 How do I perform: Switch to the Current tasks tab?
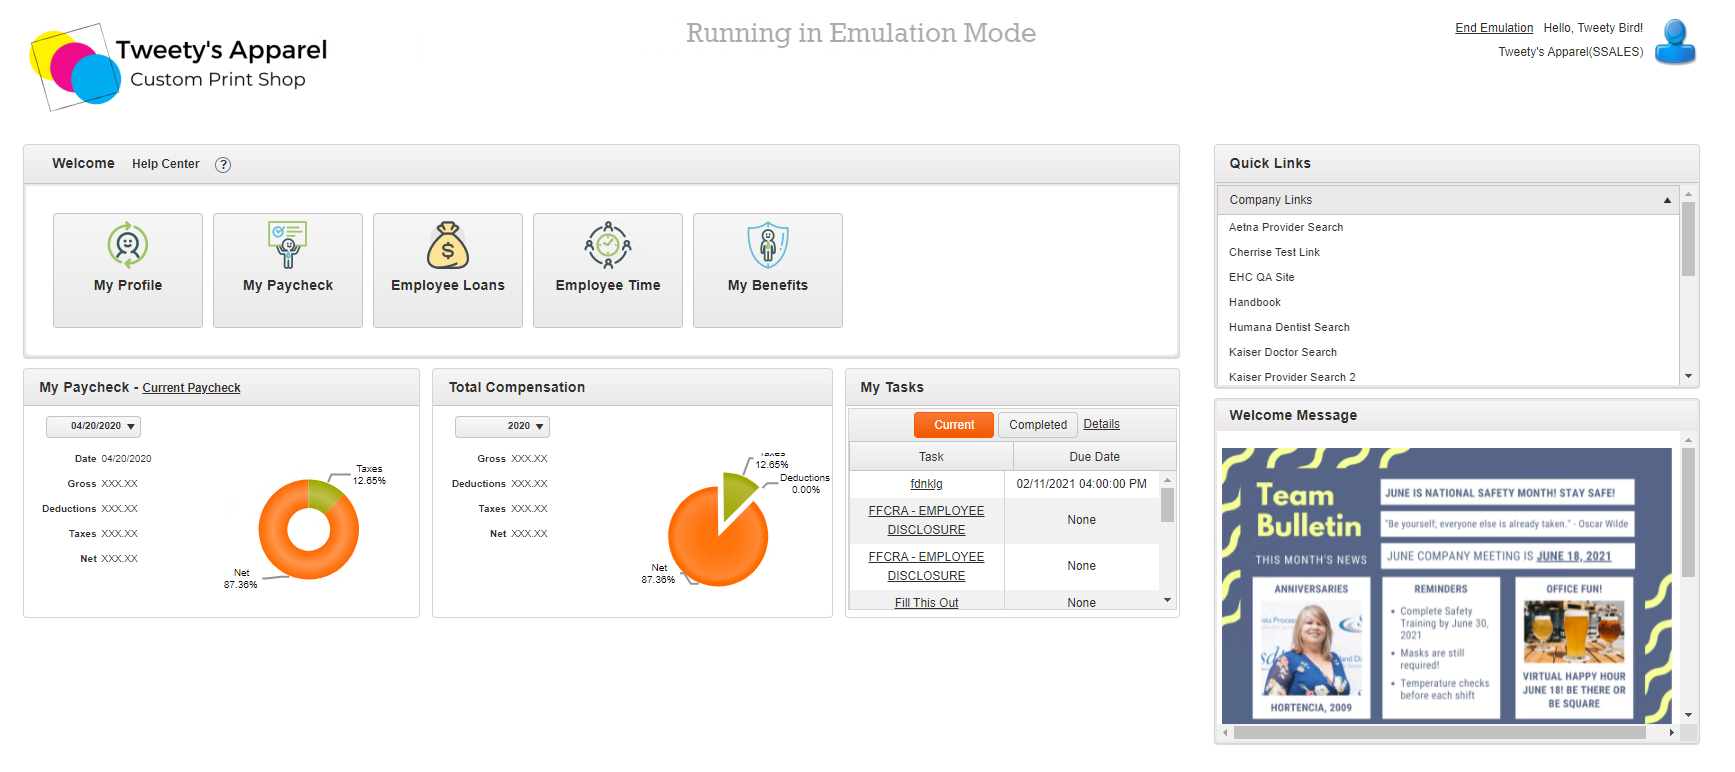(954, 425)
